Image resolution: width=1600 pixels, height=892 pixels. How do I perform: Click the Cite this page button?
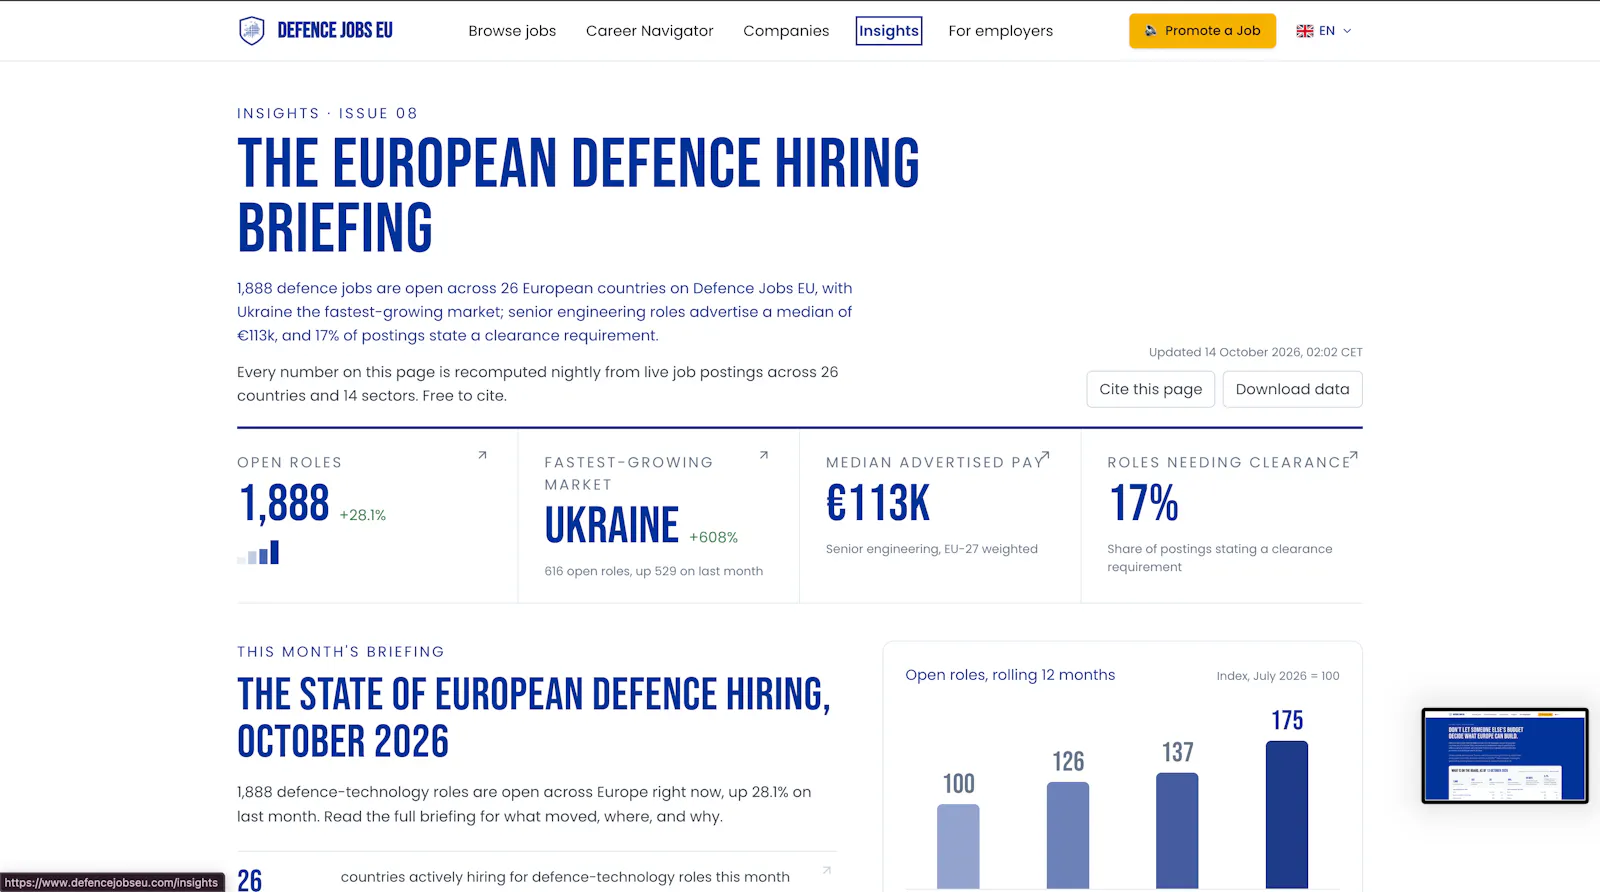(x=1151, y=389)
